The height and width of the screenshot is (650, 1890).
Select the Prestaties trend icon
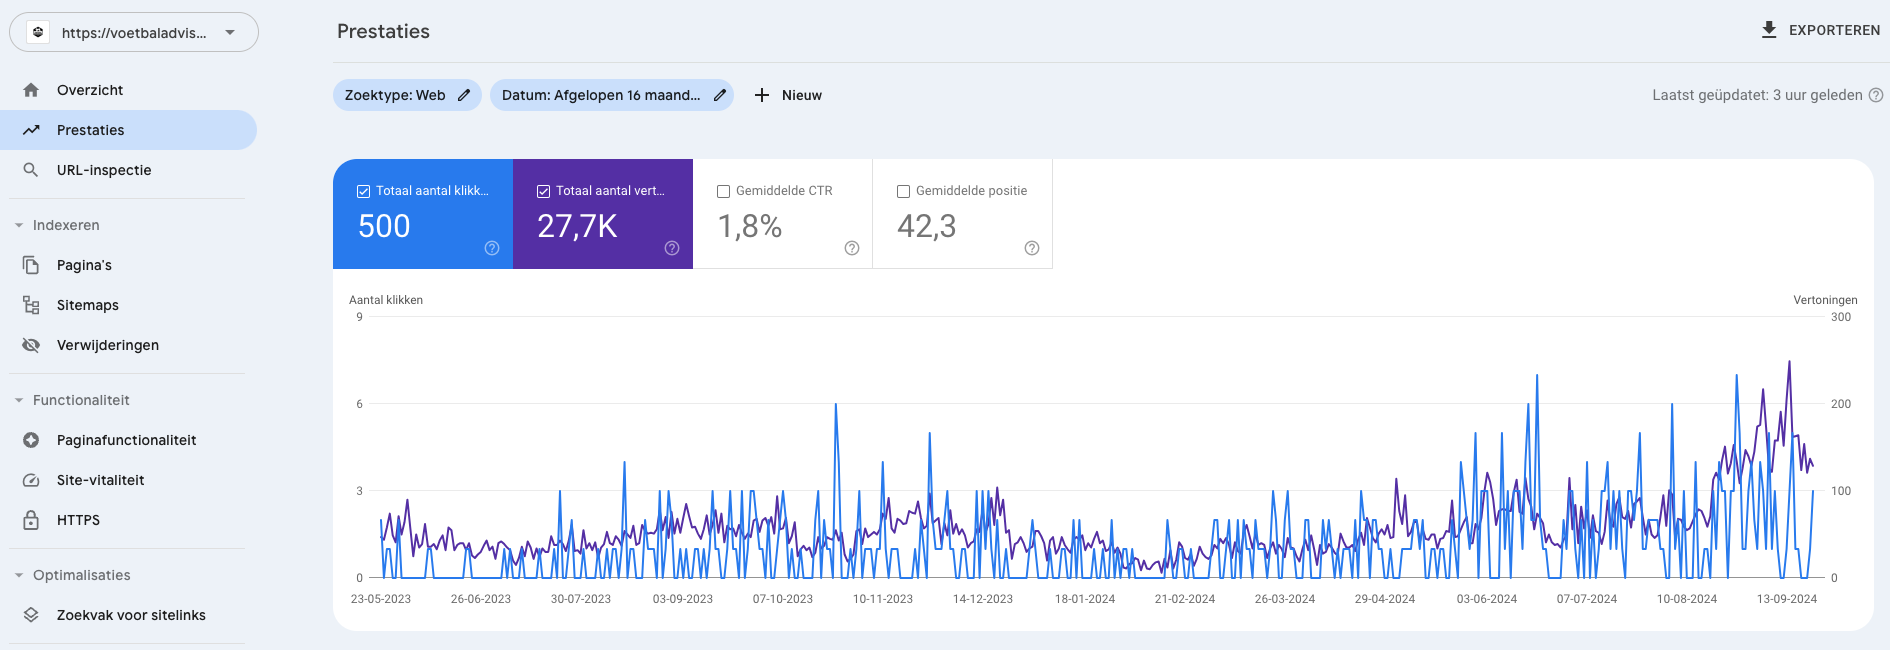tap(31, 130)
